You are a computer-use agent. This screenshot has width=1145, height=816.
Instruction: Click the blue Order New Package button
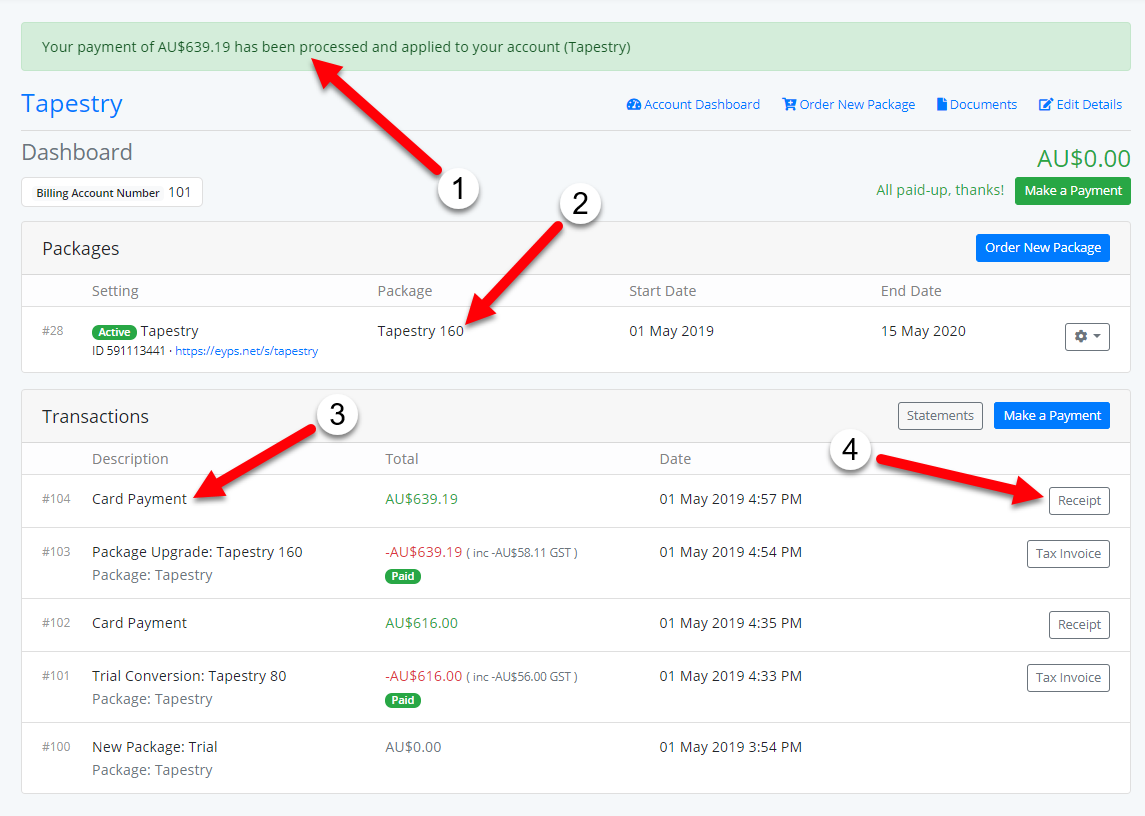point(1043,248)
